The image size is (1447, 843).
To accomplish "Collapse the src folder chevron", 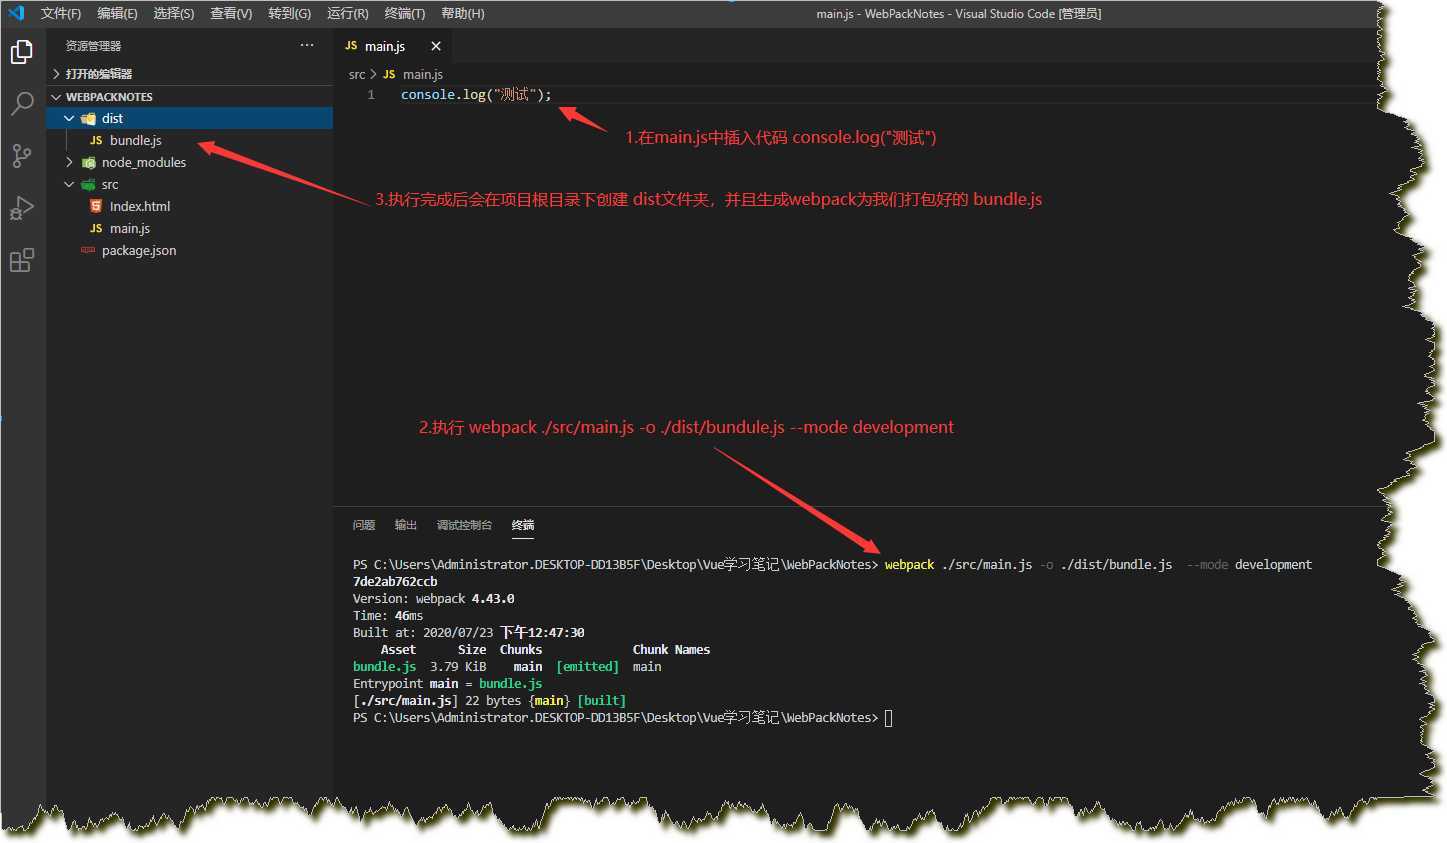I will tap(69, 184).
